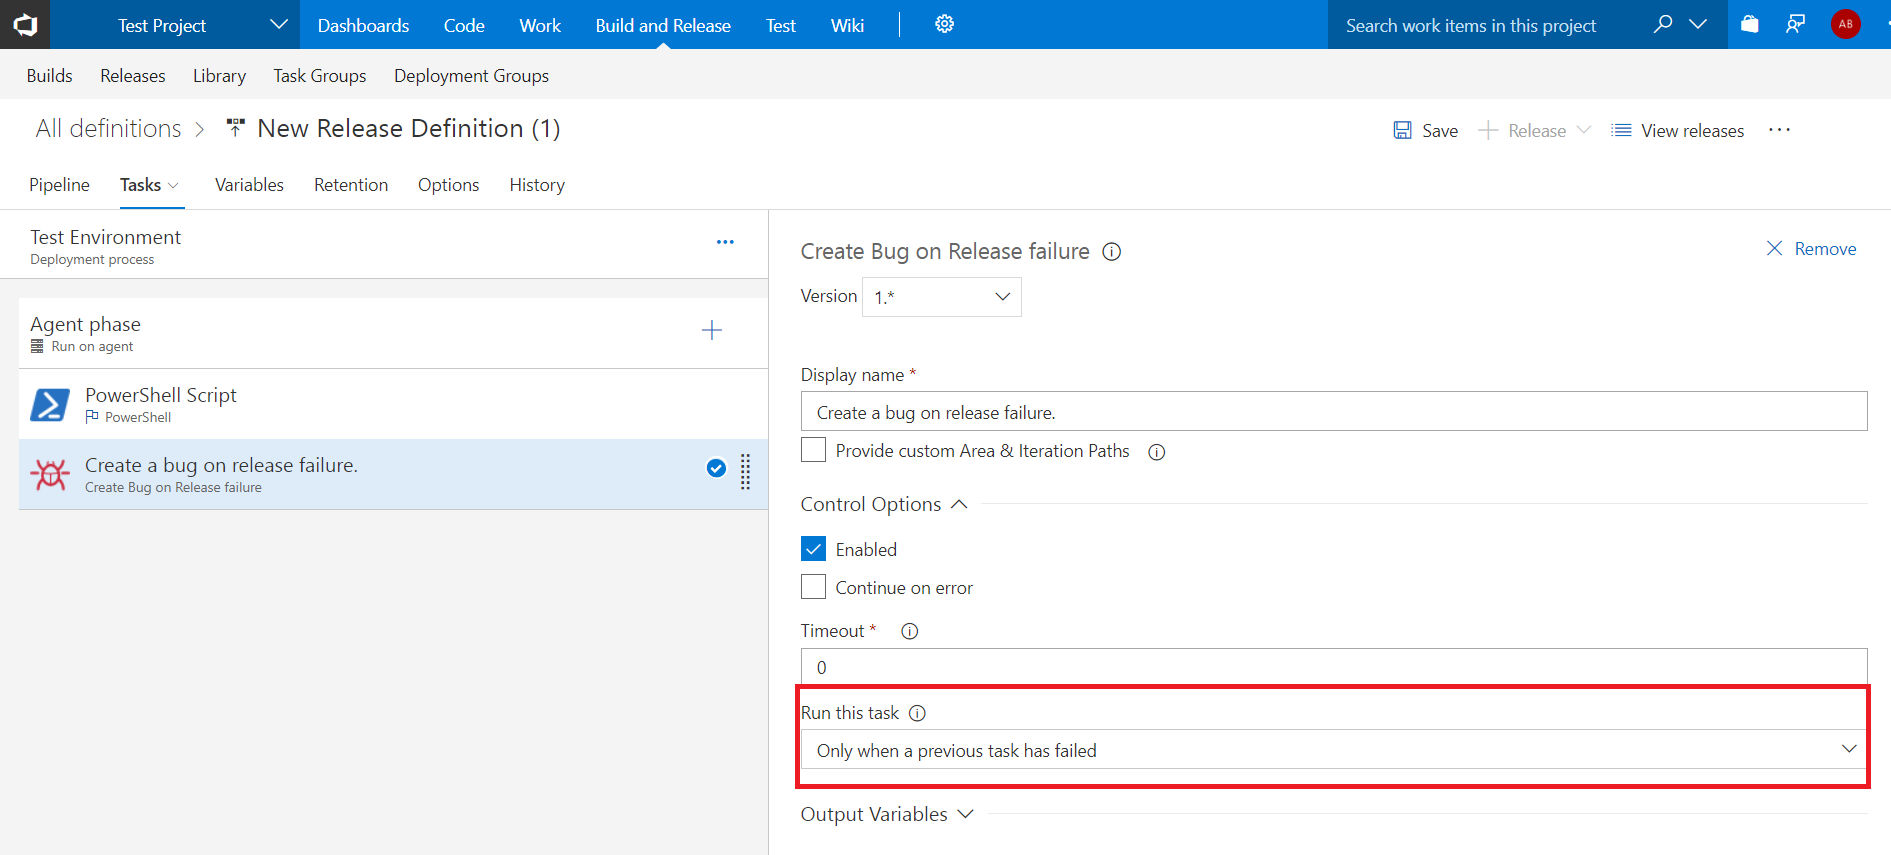Open the AB user avatar
The height and width of the screenshot is (855, 1891).
[1845, 24]
